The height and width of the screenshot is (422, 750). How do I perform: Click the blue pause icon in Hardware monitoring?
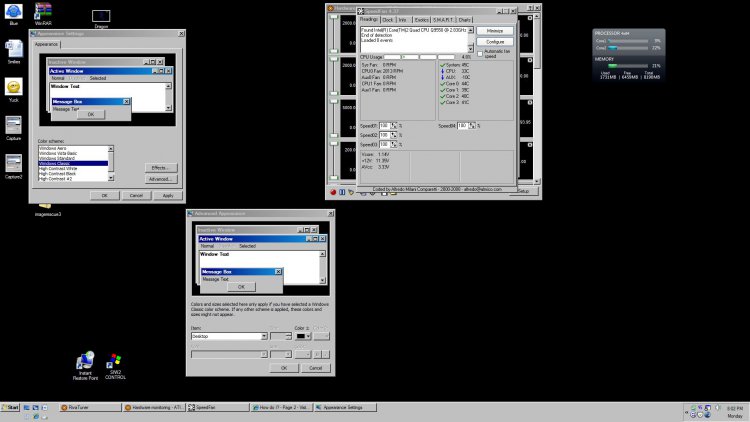[x=342, y=192]
